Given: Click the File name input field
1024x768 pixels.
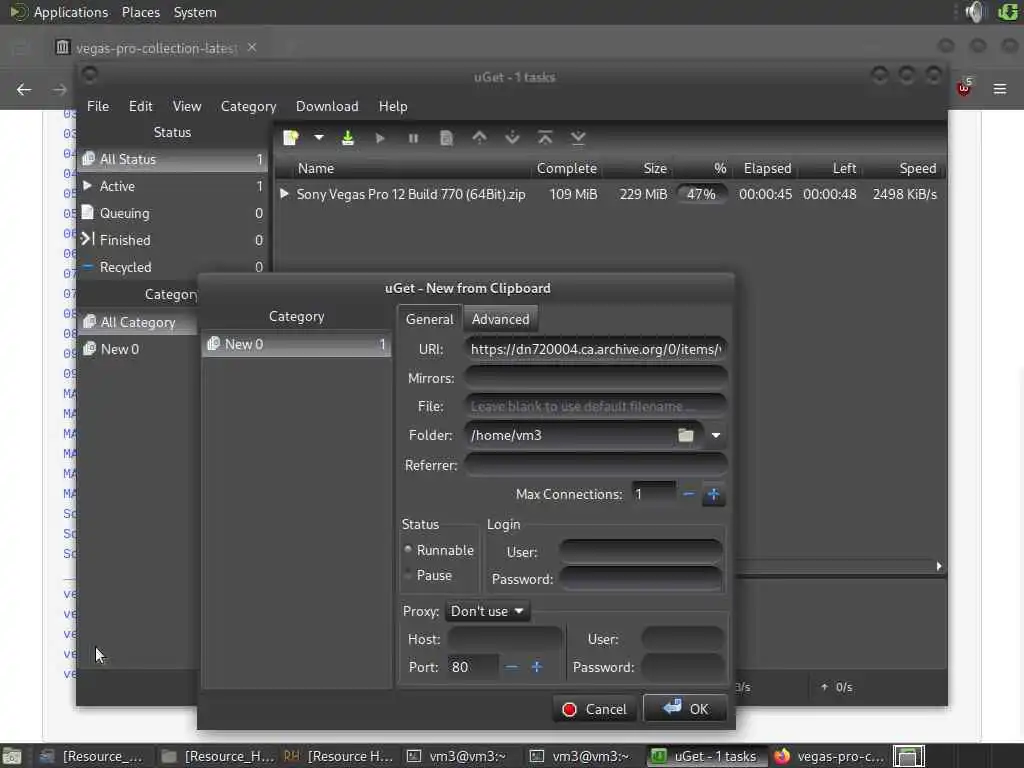Looking at the screenshot, I should (596, 406).
